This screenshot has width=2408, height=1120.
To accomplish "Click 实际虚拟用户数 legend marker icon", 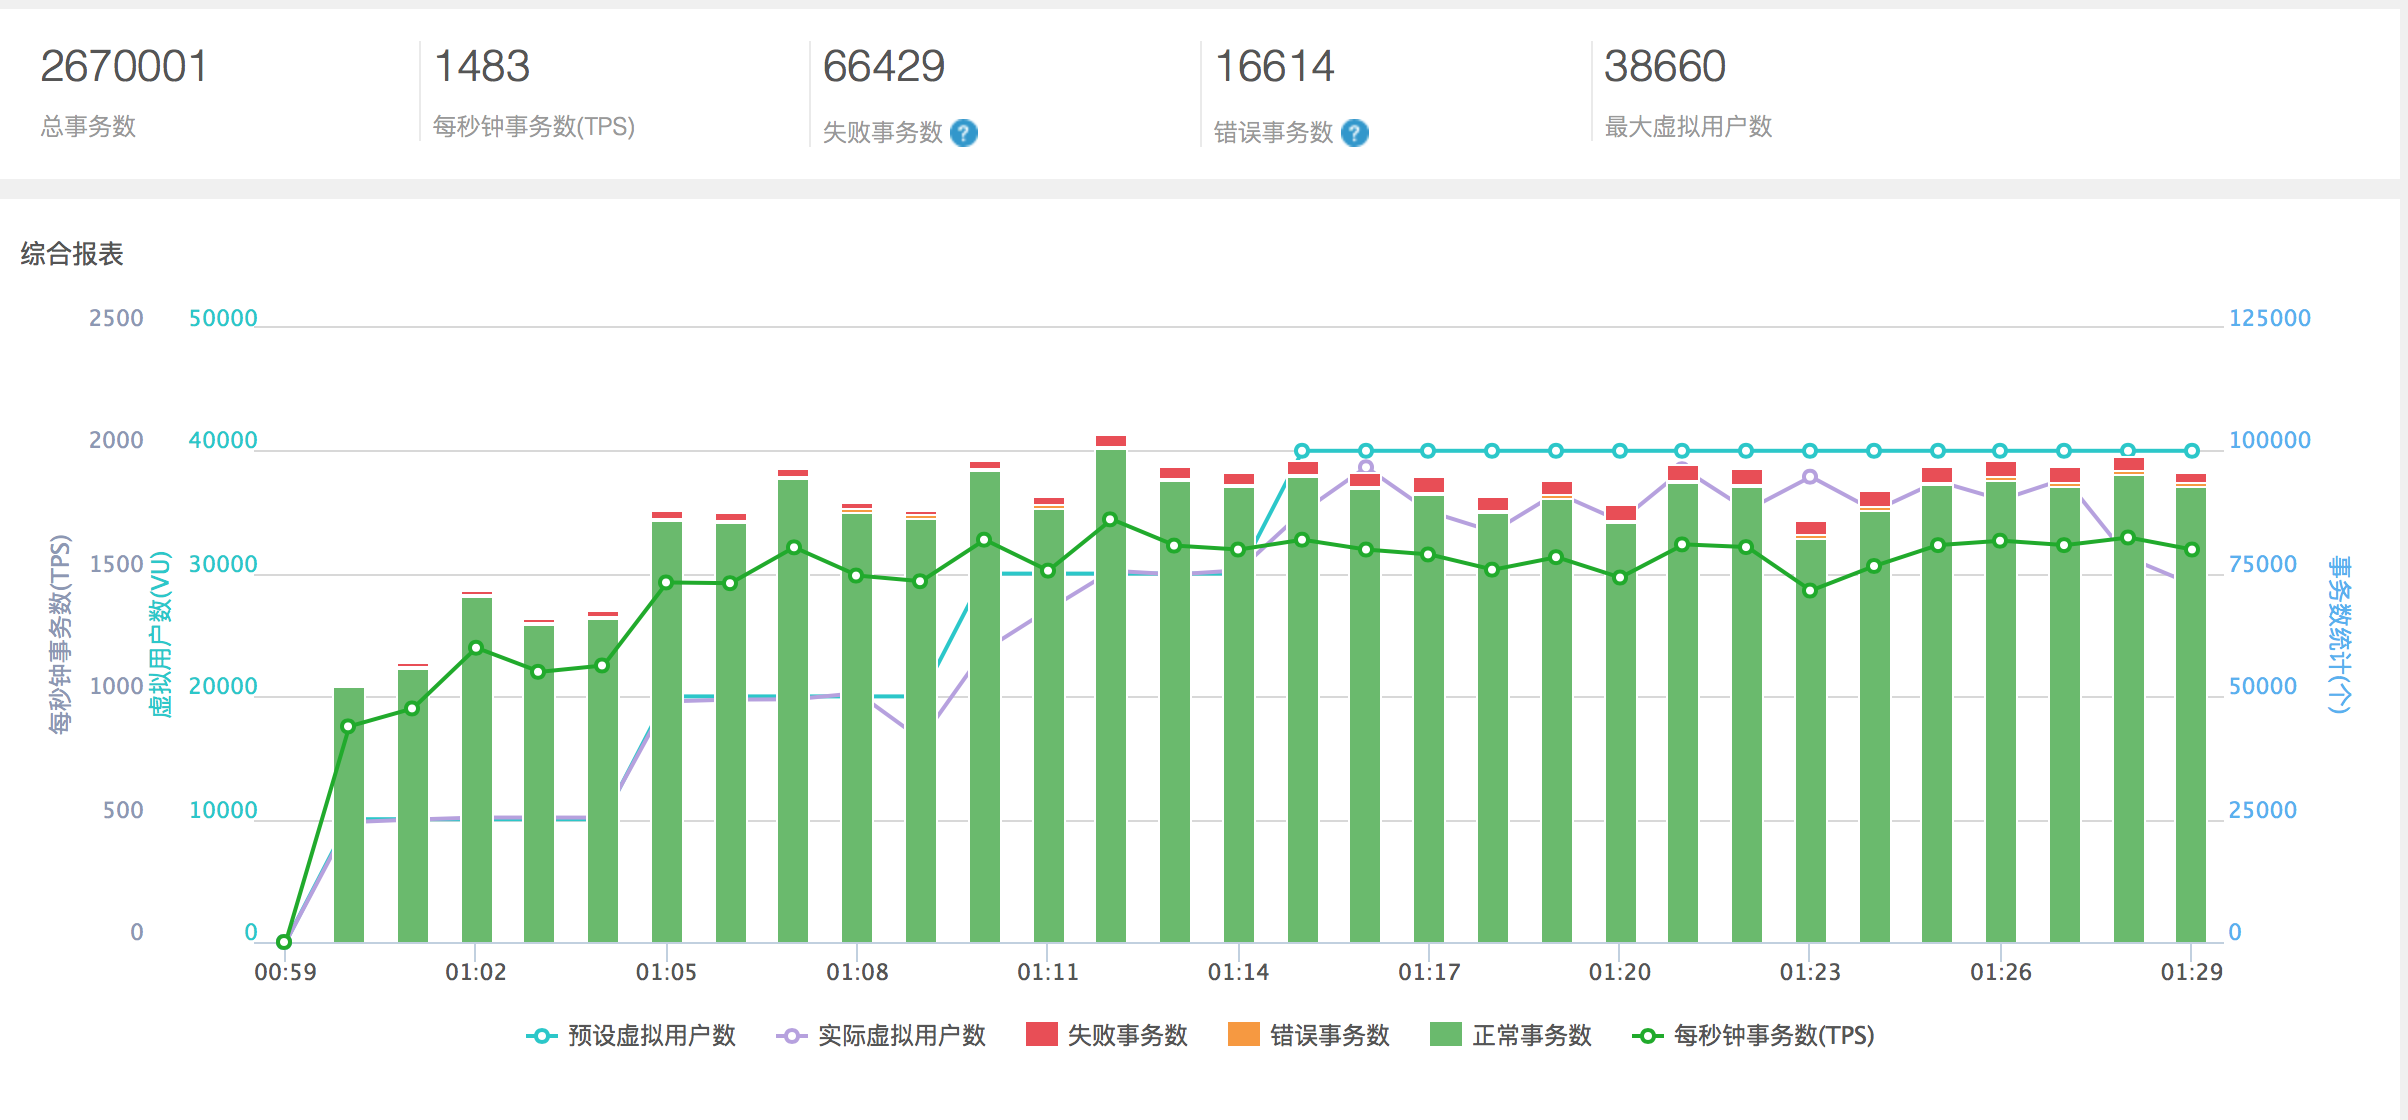I will pos(791,1036).
